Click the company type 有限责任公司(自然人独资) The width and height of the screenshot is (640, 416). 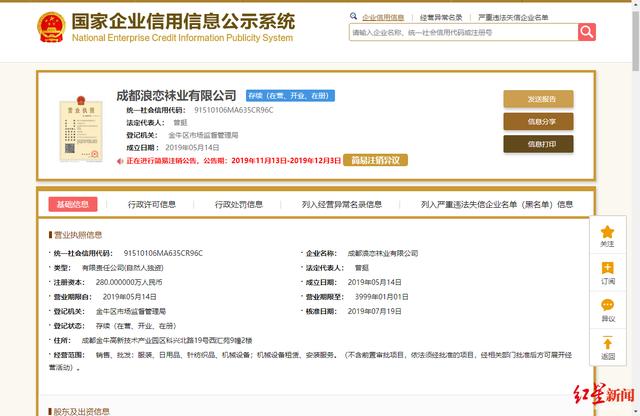pos(123,268)
